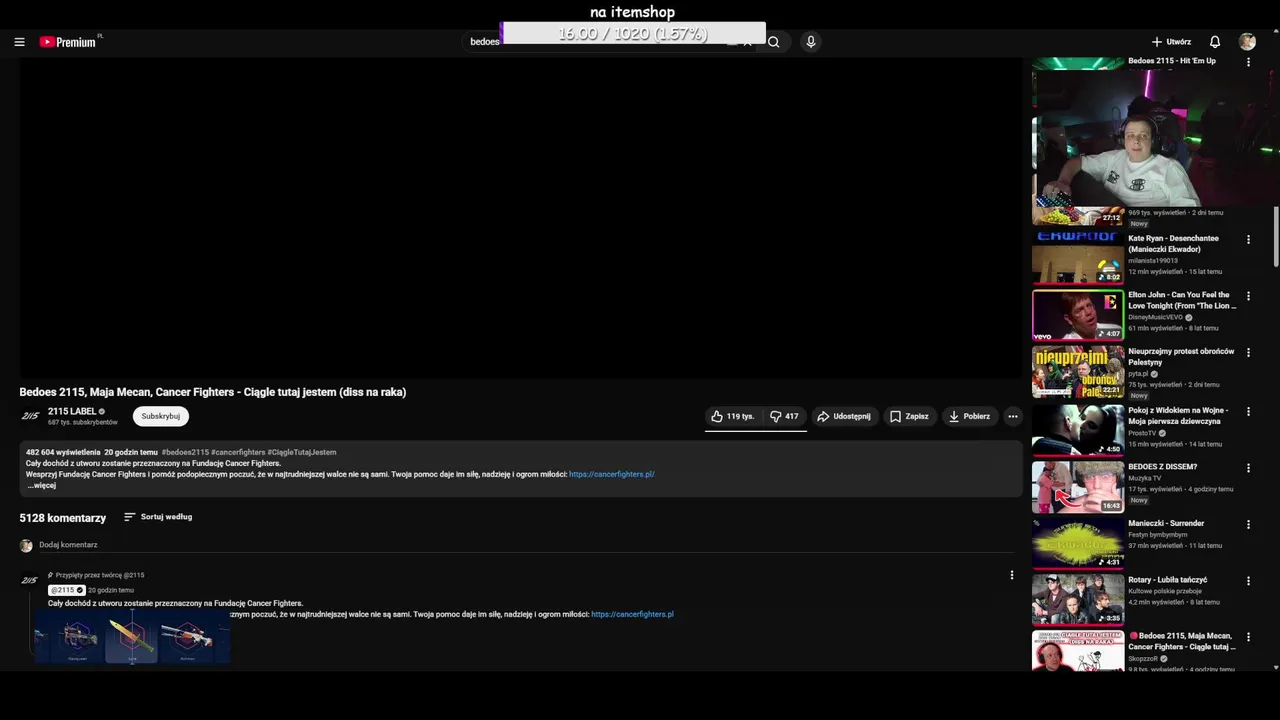The width and height of the screenshot is (1280, 720).
Task: Open BEDOES Z DISSEM? thumbnail
Action: pos(1078,486)
